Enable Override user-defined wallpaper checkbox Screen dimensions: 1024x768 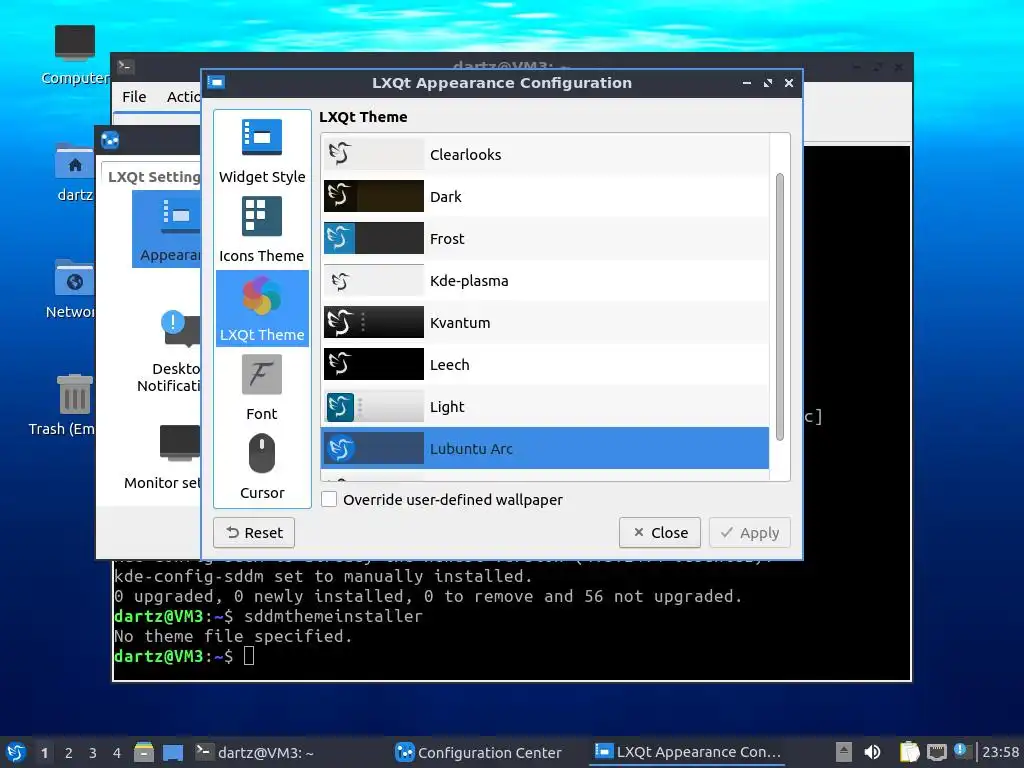[329, 500]
